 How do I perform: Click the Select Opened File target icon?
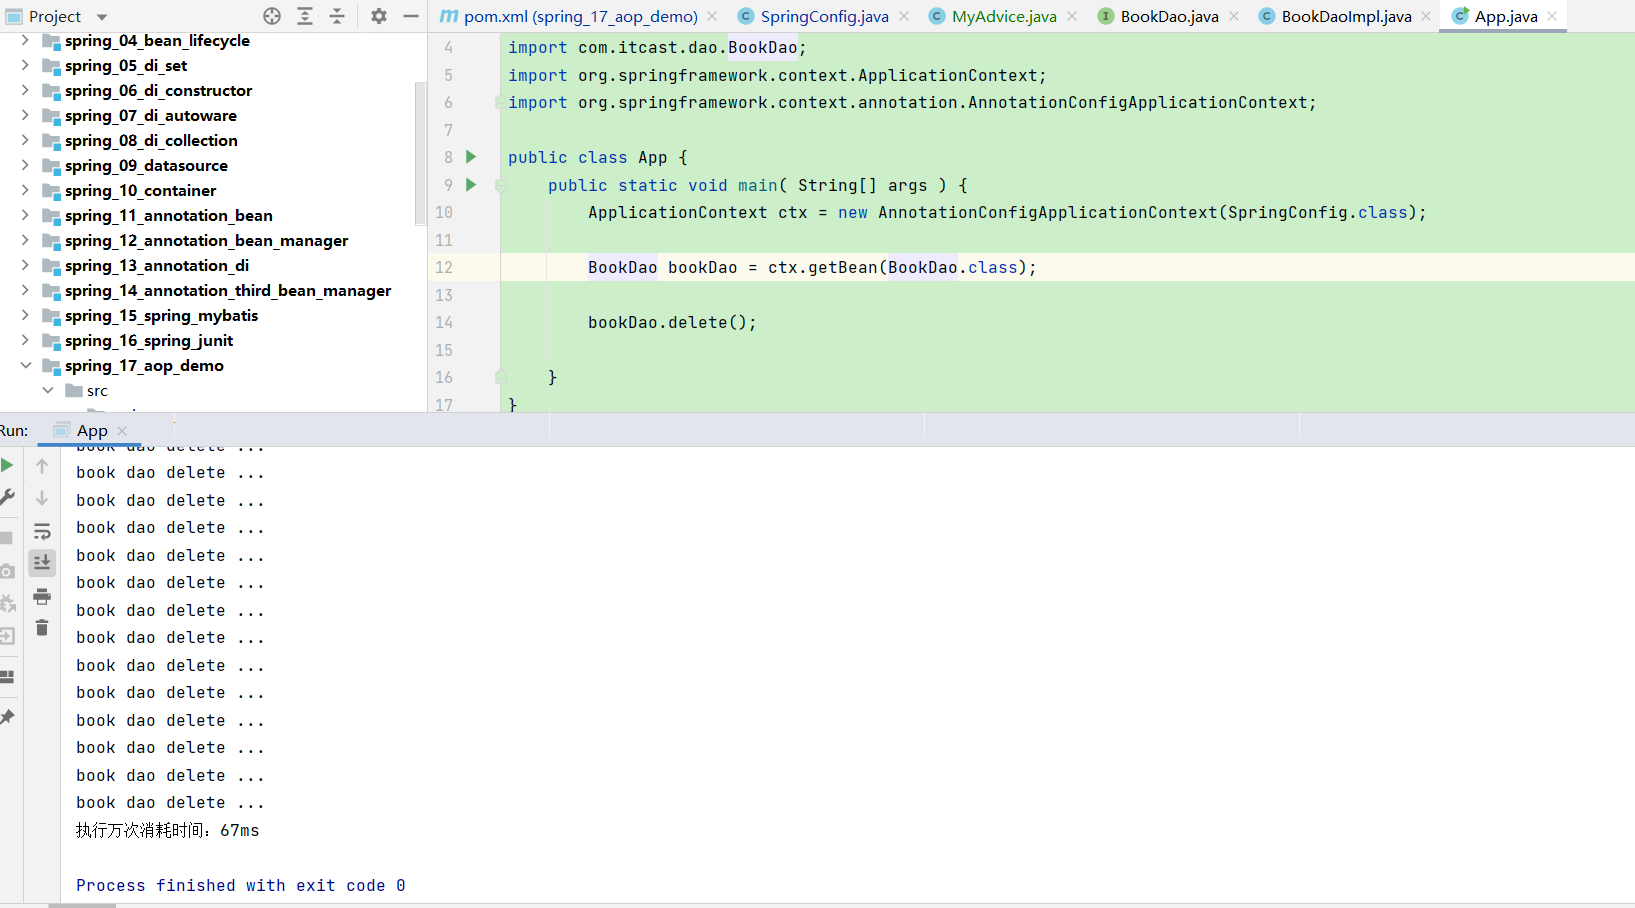pyautogui.click(x=272, y=16)
